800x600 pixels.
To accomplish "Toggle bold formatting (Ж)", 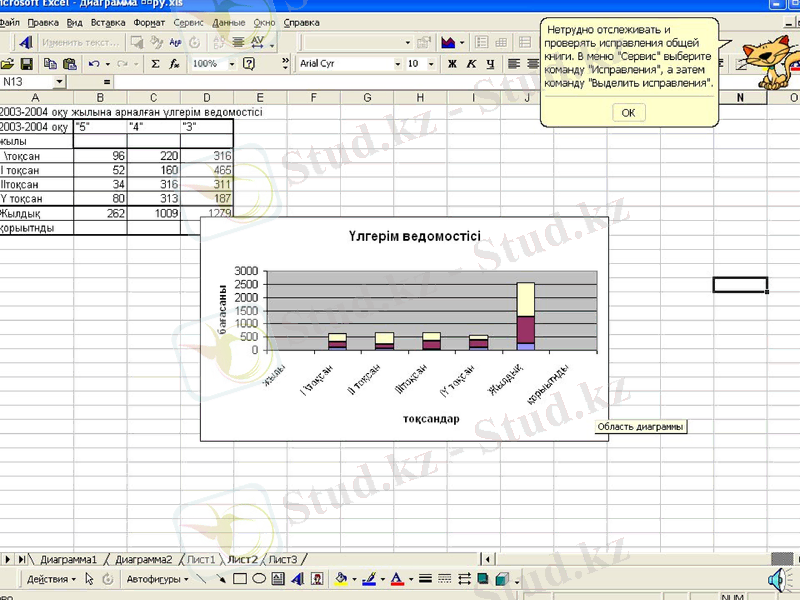I will 451,63.
